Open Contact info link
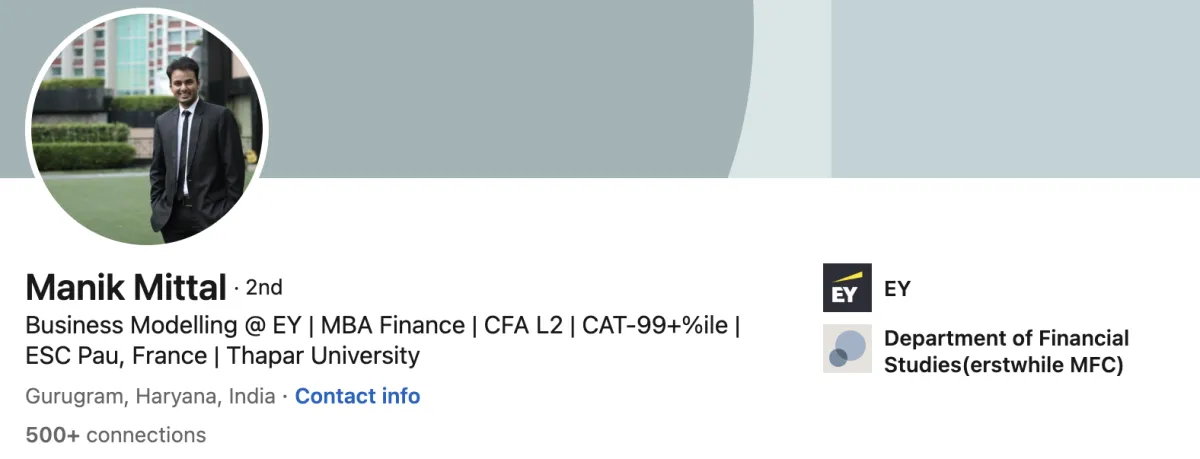This screenshot has height=459, width=1200. click(357, 396)
